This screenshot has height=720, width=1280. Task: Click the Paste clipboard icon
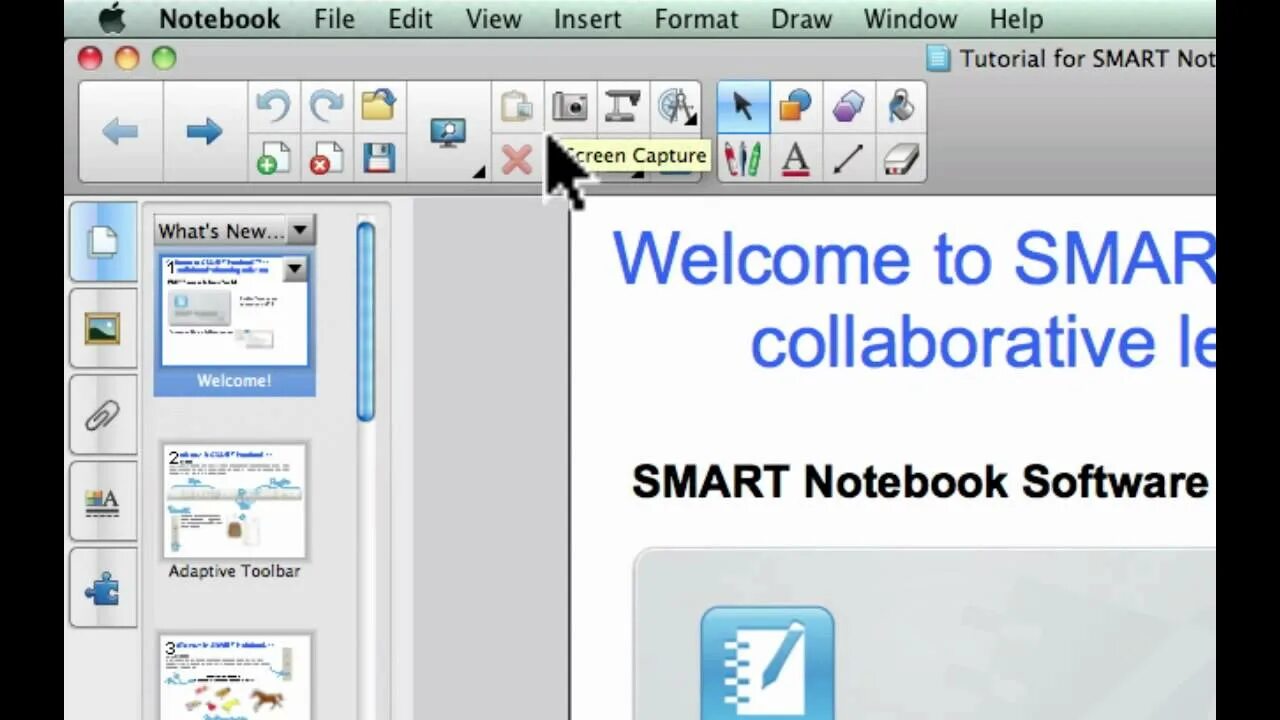point(516,106)
